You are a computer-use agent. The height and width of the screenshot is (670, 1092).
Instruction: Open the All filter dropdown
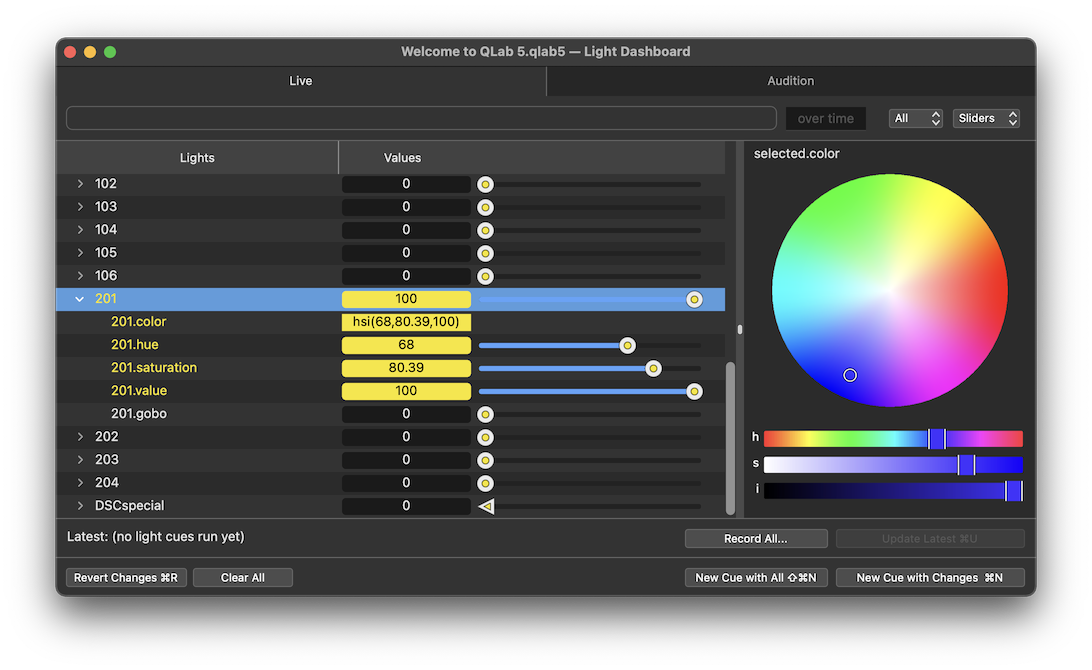pyautogui.click(x=915, y=117)
